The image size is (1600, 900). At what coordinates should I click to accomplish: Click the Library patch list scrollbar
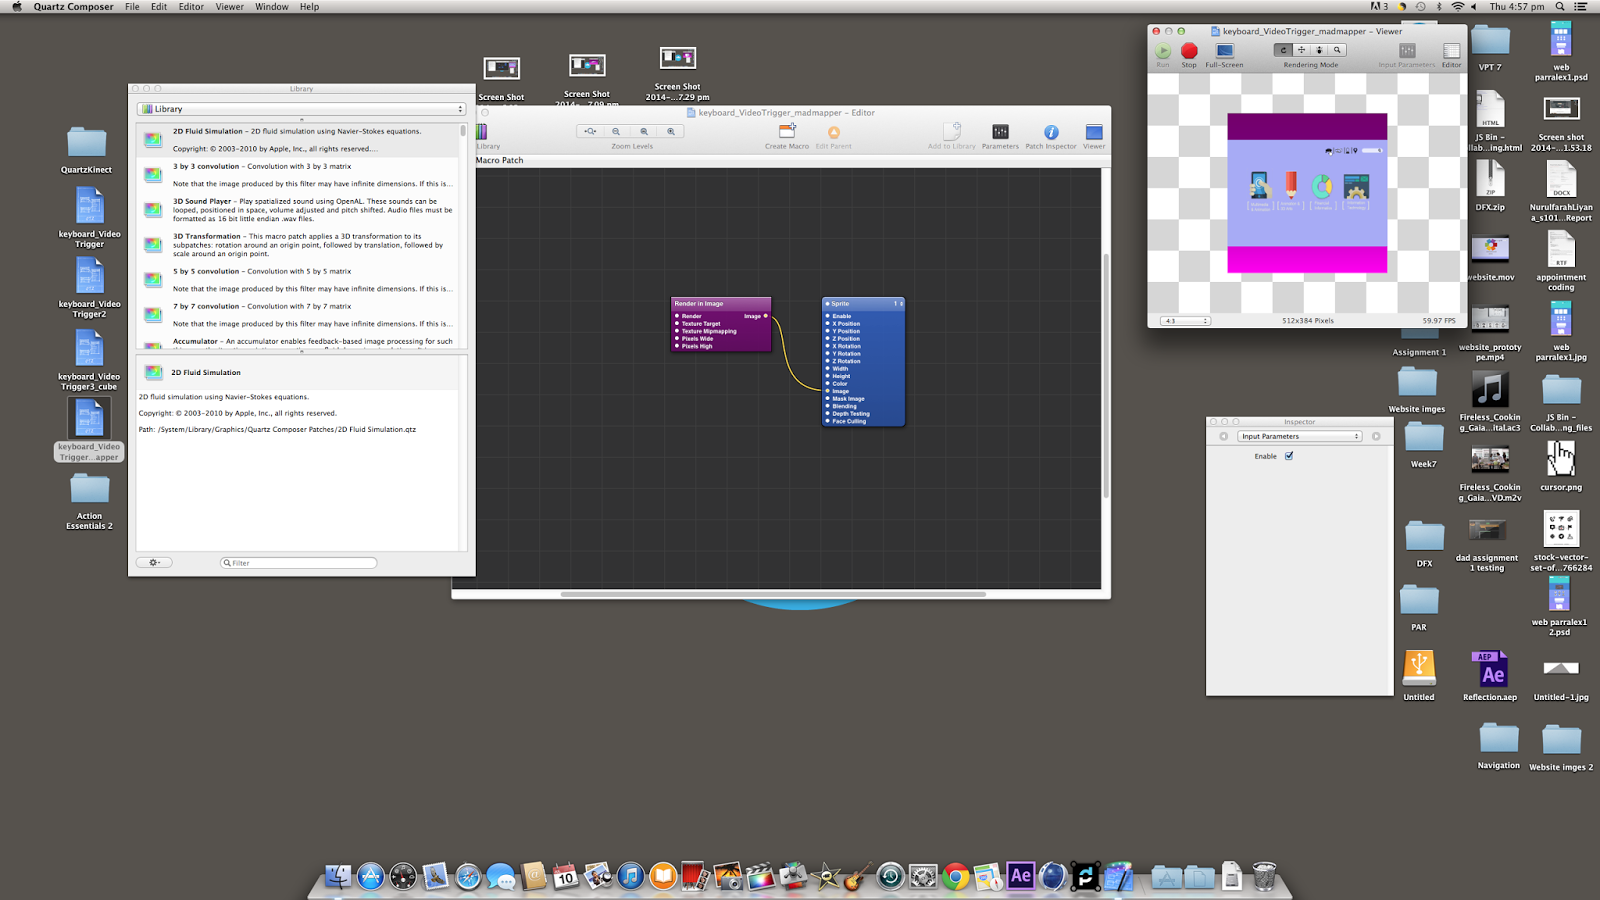[463, 131]
